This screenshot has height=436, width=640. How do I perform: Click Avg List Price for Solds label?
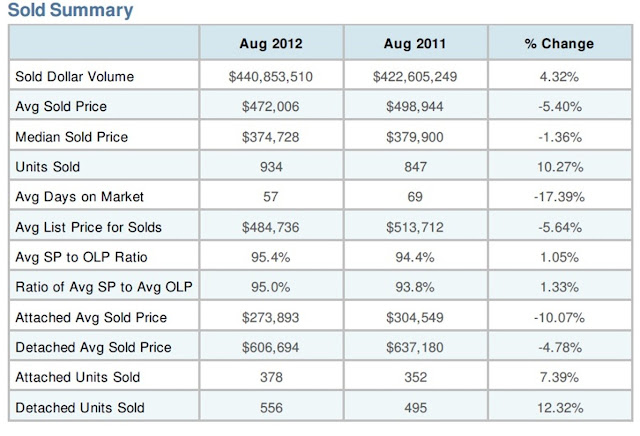coord(89,227)
